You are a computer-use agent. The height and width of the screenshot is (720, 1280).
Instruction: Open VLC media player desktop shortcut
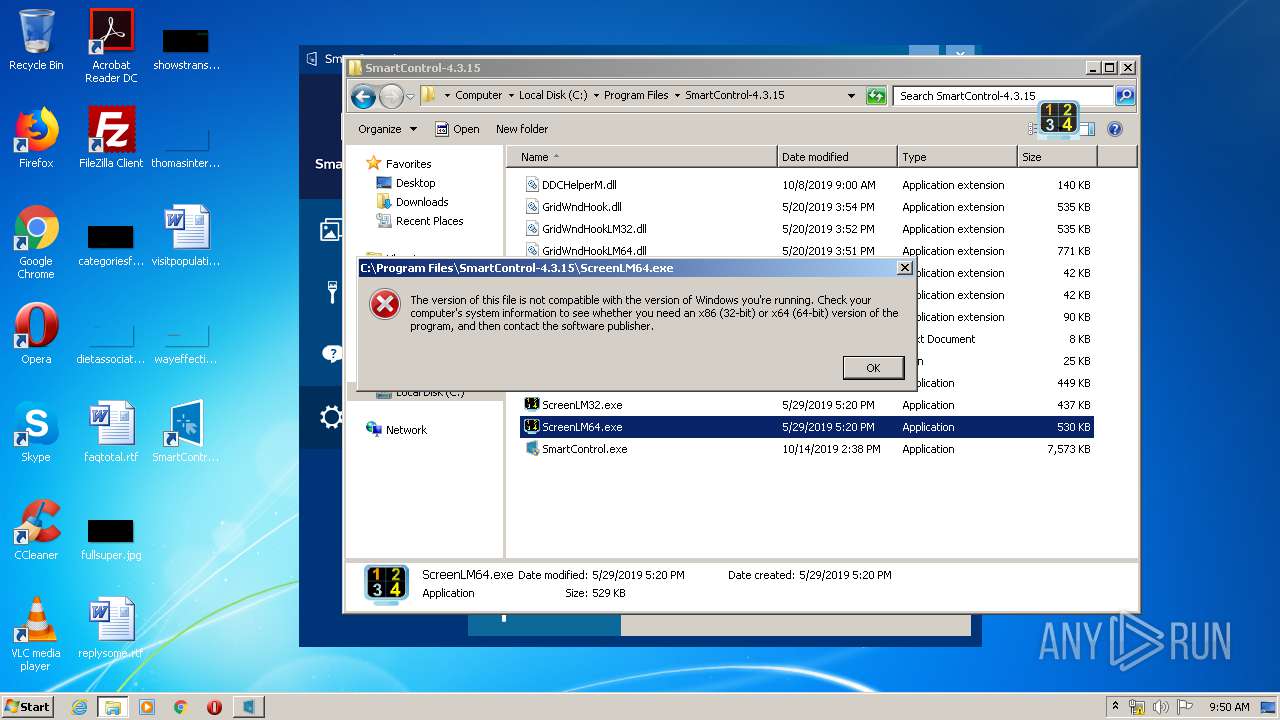(36, 634)
